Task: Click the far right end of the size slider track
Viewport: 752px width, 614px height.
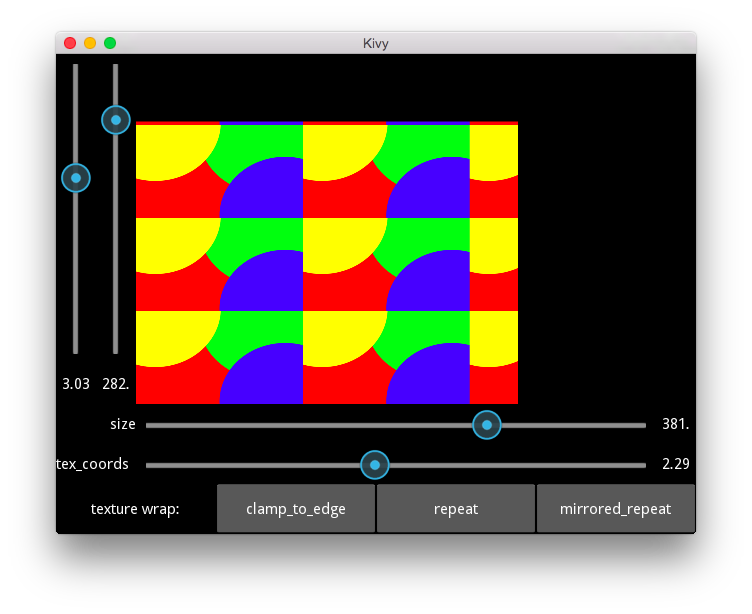Action: point(645,425)
